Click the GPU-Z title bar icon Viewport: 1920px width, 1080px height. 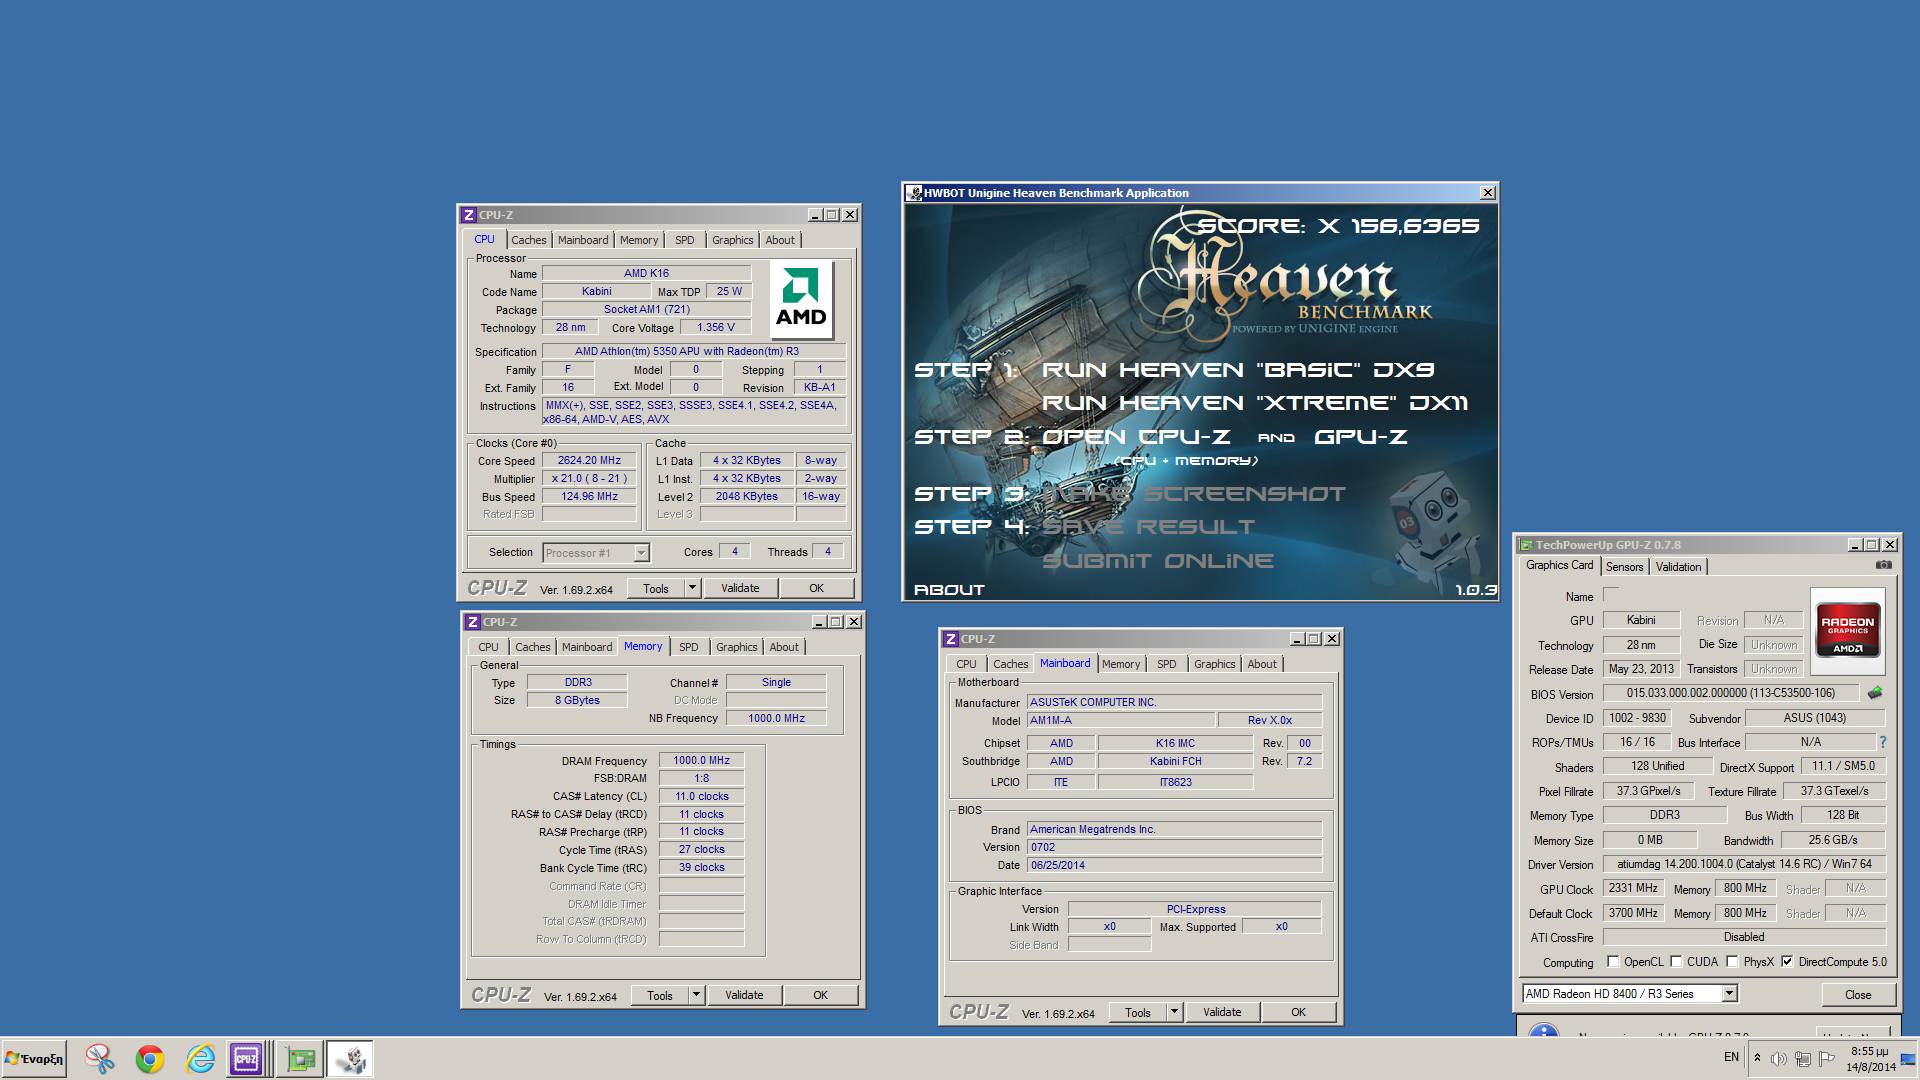tap(1526, 545)
